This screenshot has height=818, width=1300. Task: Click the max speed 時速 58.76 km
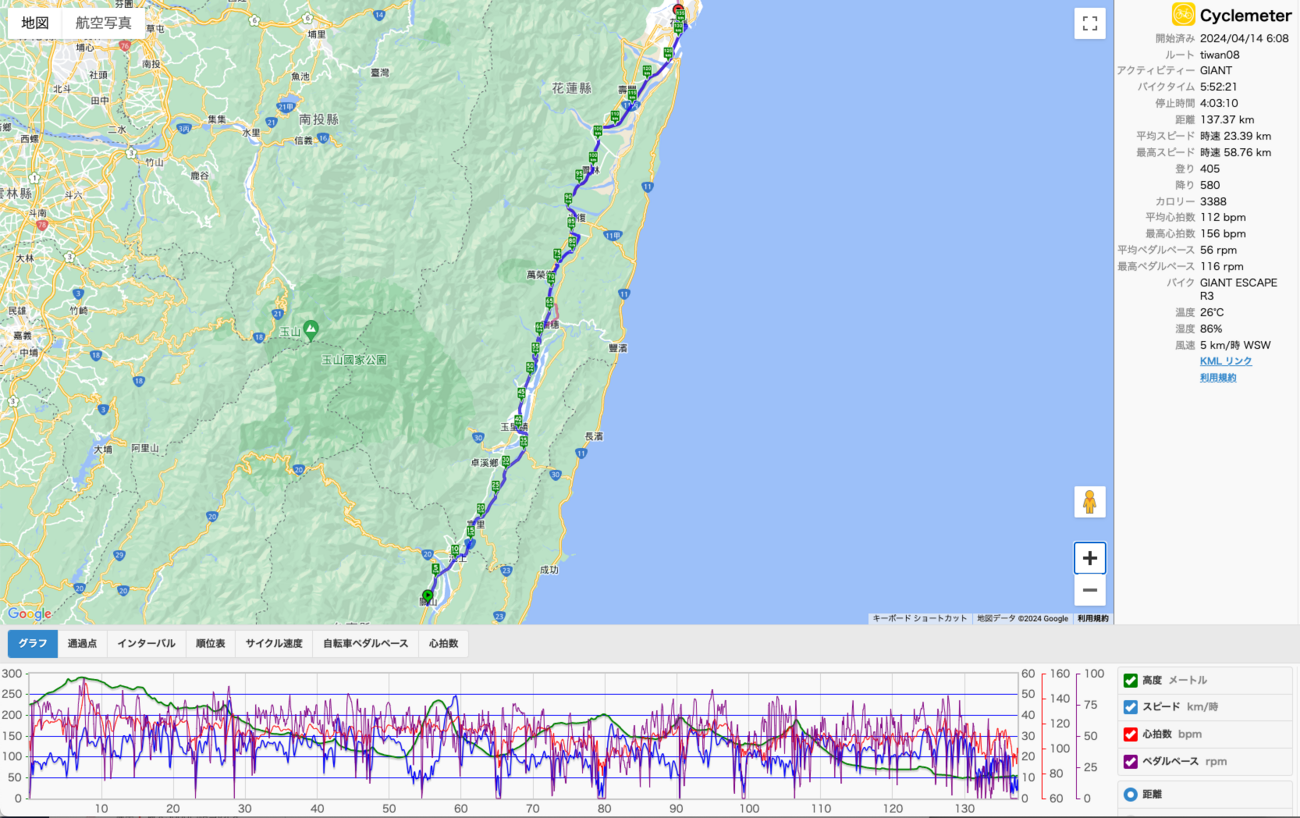point(1236,152)
